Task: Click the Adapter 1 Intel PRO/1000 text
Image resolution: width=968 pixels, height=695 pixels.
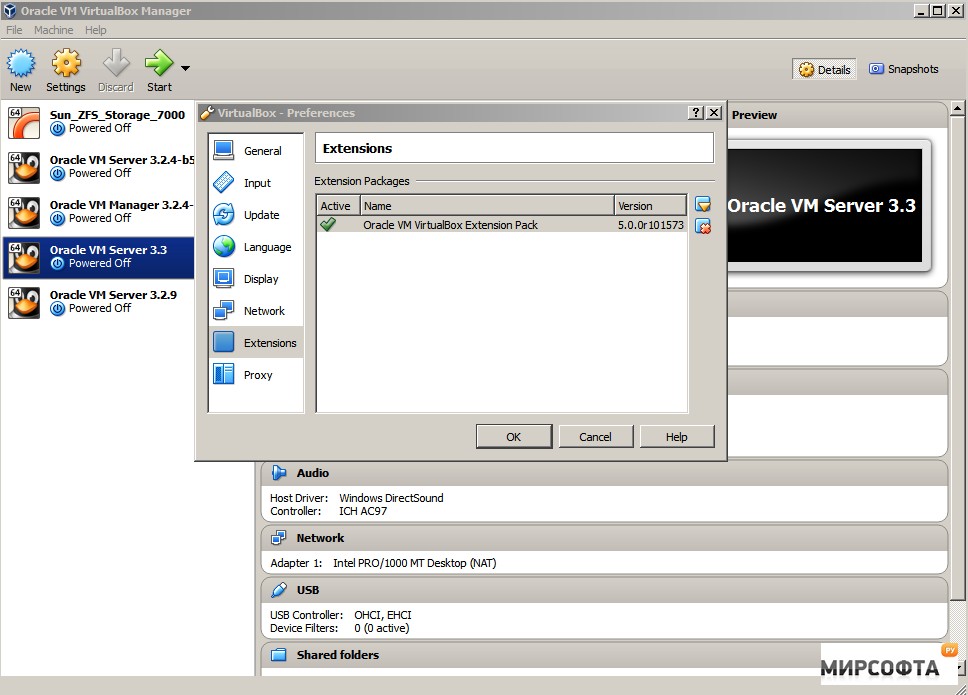Action: pyautogui.click(x=383, y=563)
